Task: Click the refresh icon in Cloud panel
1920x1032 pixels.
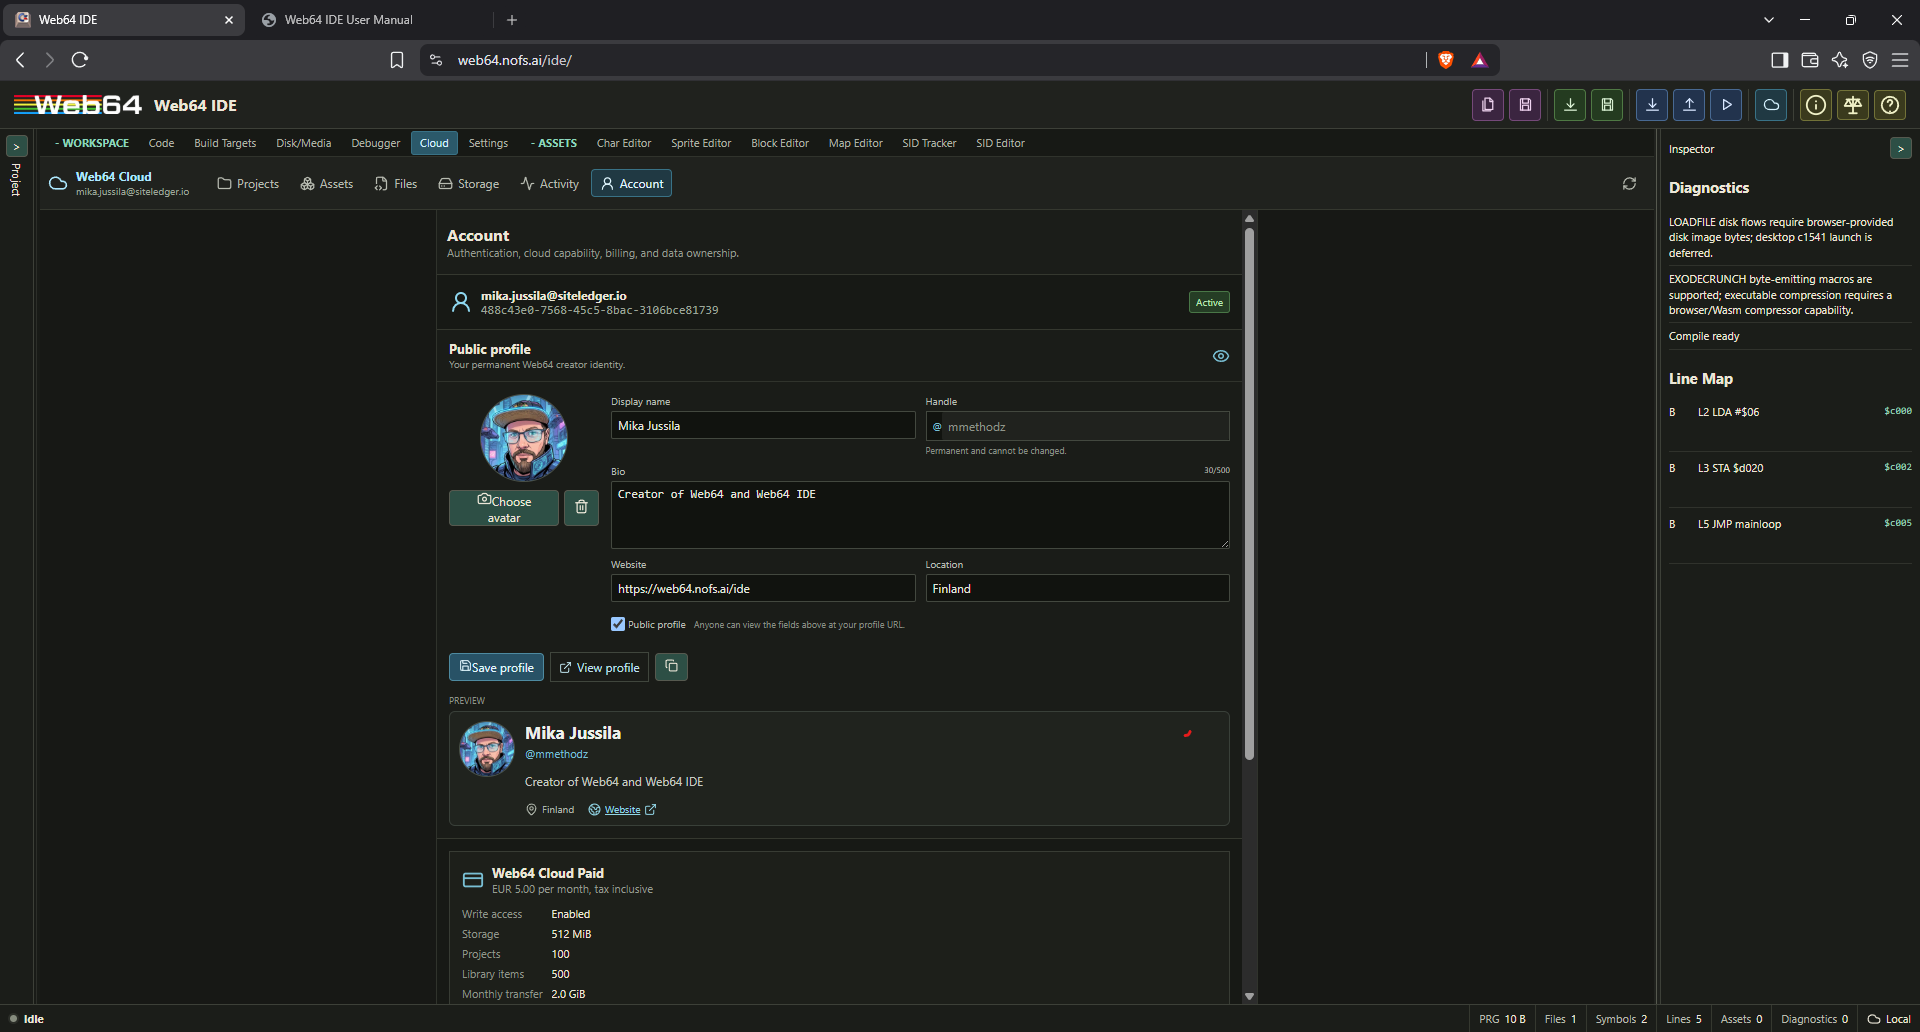Action: [x=1629, y=184]
